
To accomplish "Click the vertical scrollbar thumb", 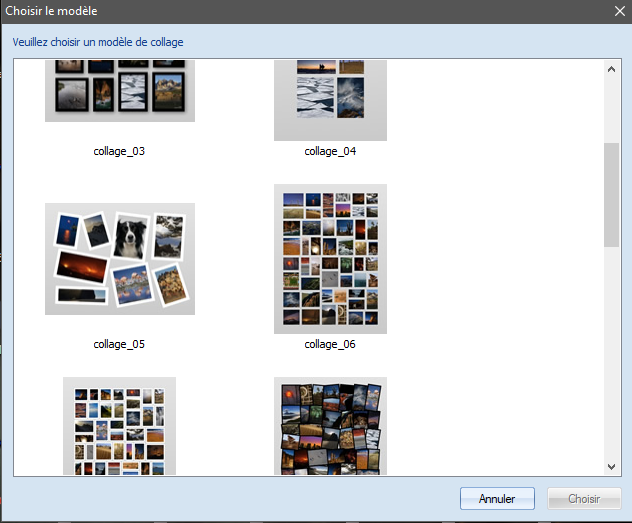I will [611, 195].
